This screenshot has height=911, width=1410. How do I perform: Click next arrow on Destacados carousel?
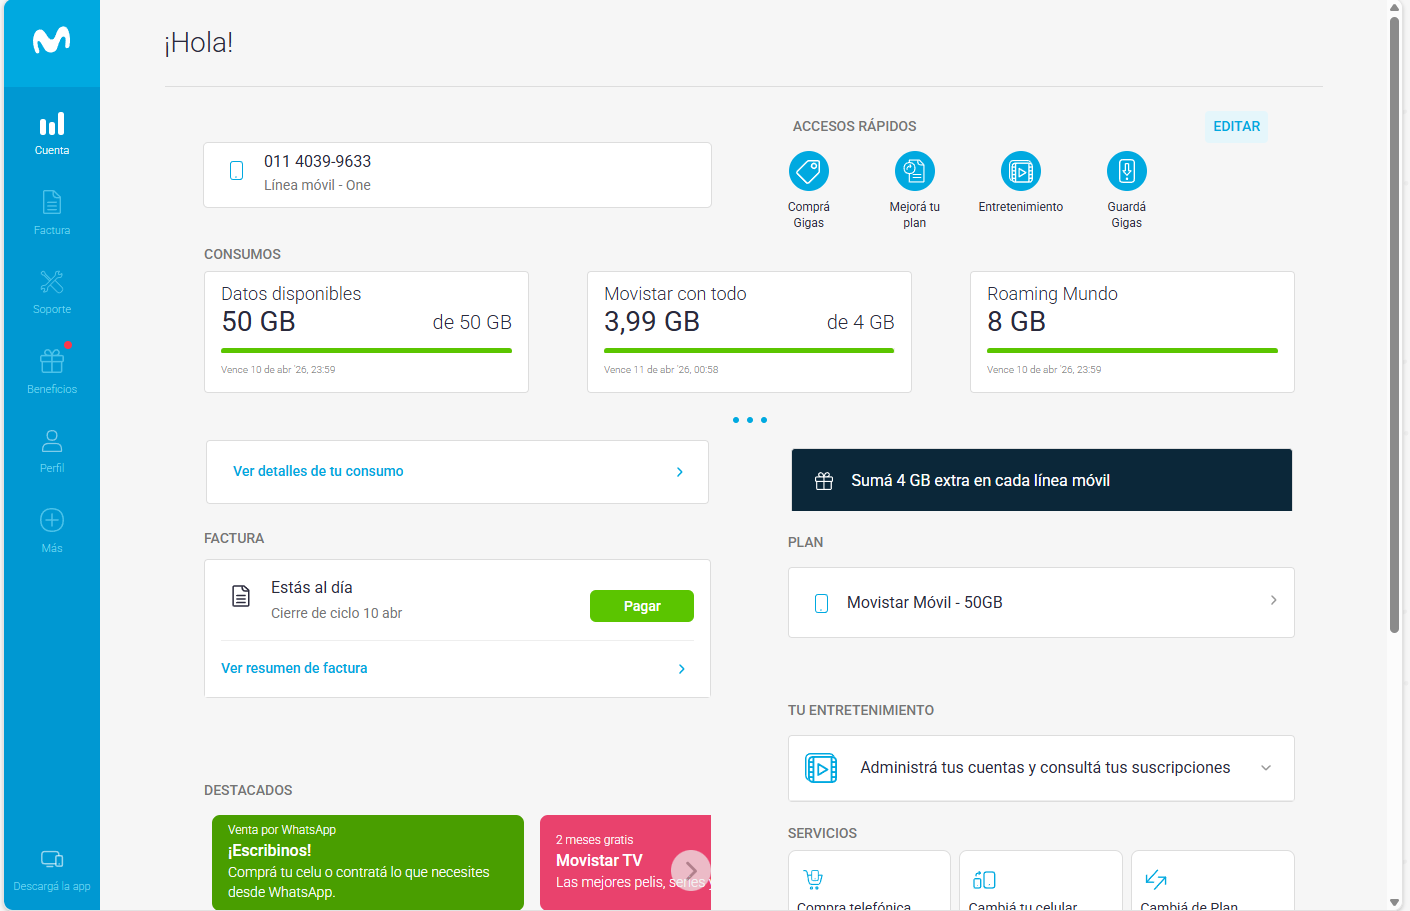(690, 870)
